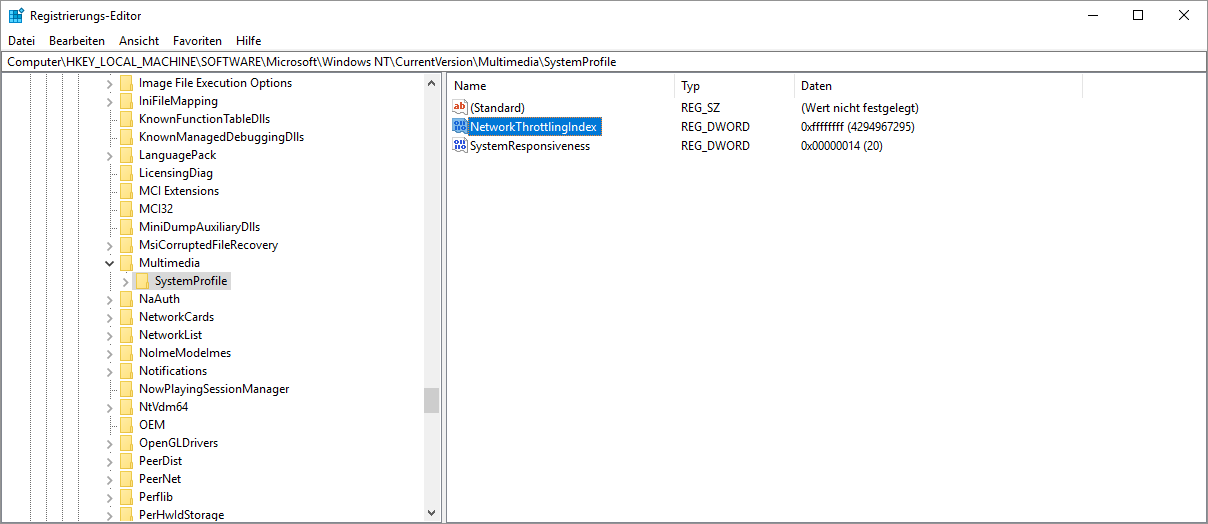
Task: Sort values by the Name column header
Action: click(x=560, y=86)
